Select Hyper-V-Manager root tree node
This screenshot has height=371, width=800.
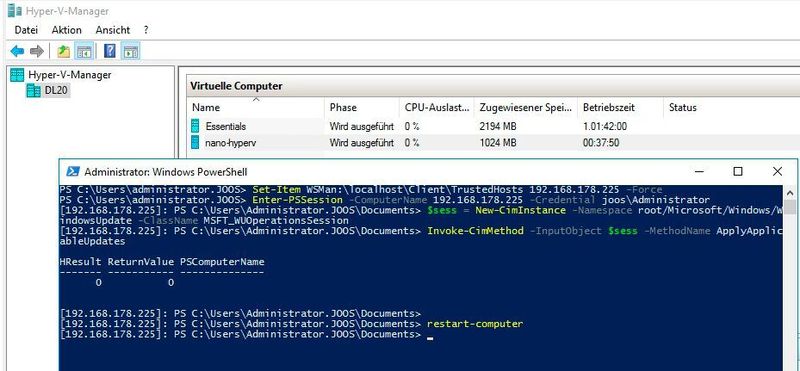click(x=69, y=75)
